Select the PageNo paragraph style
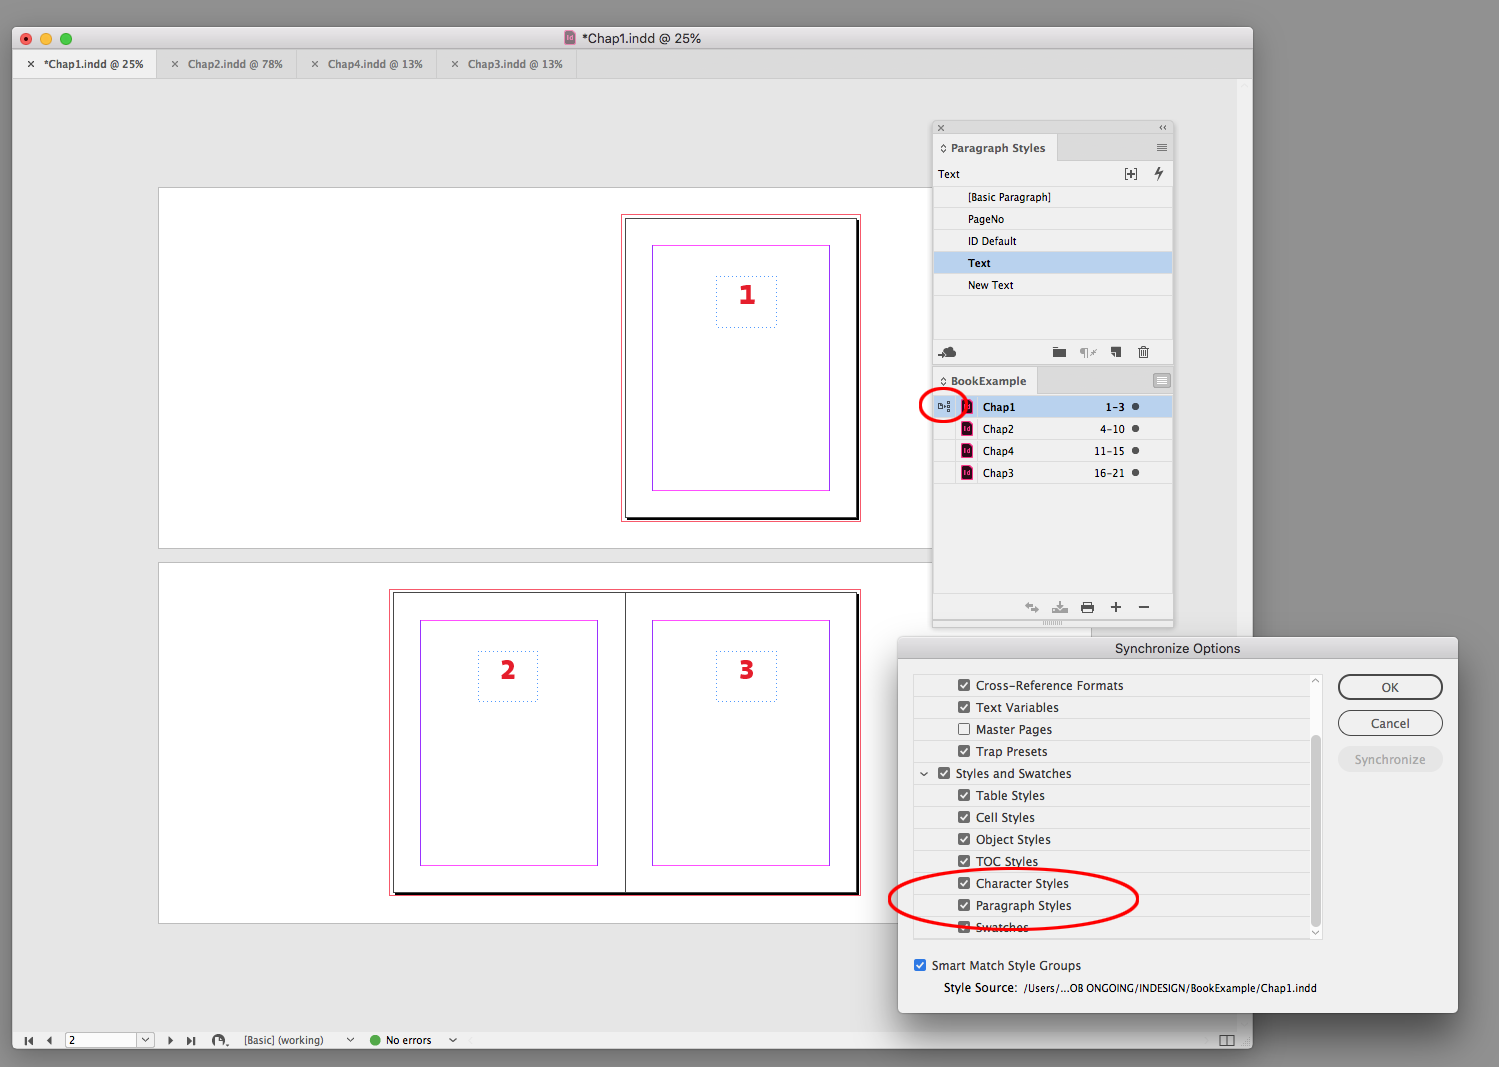 click(1052, 219)
